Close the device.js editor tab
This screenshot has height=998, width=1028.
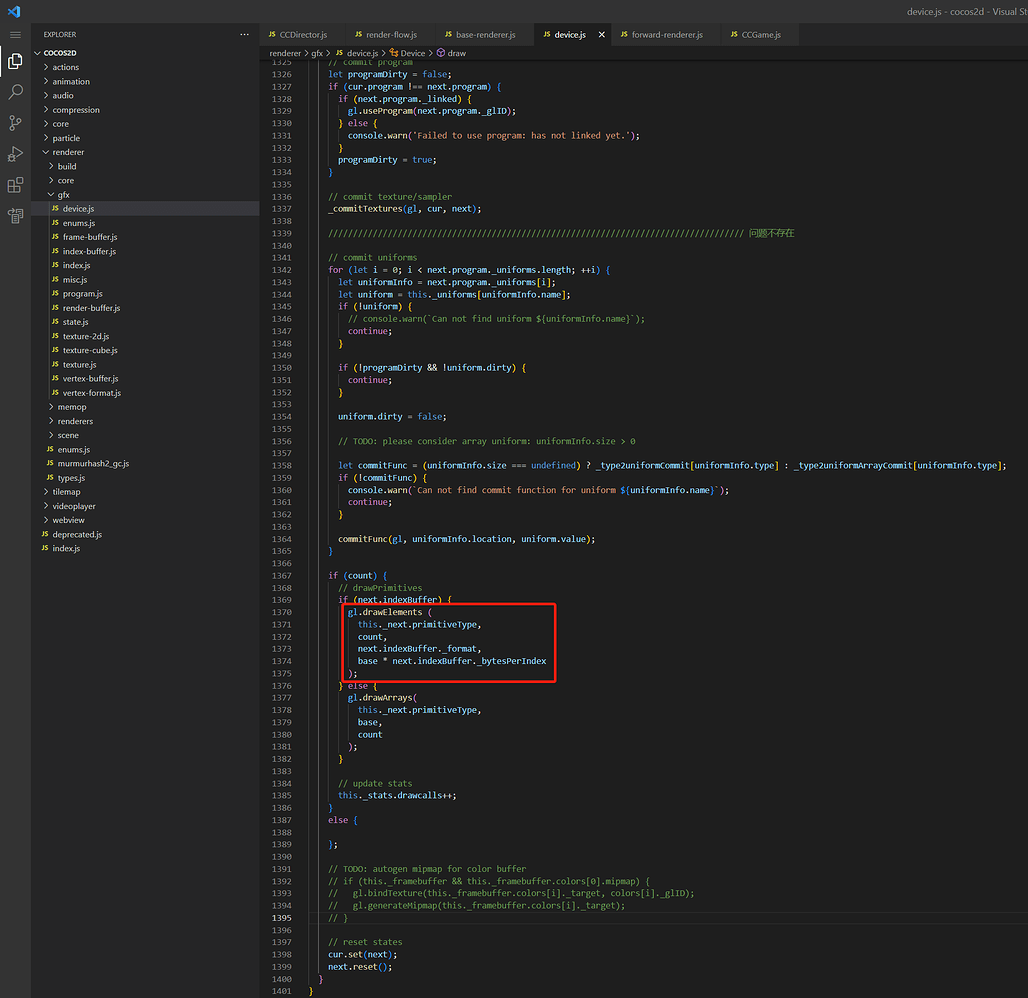click(x=601, y=33)
